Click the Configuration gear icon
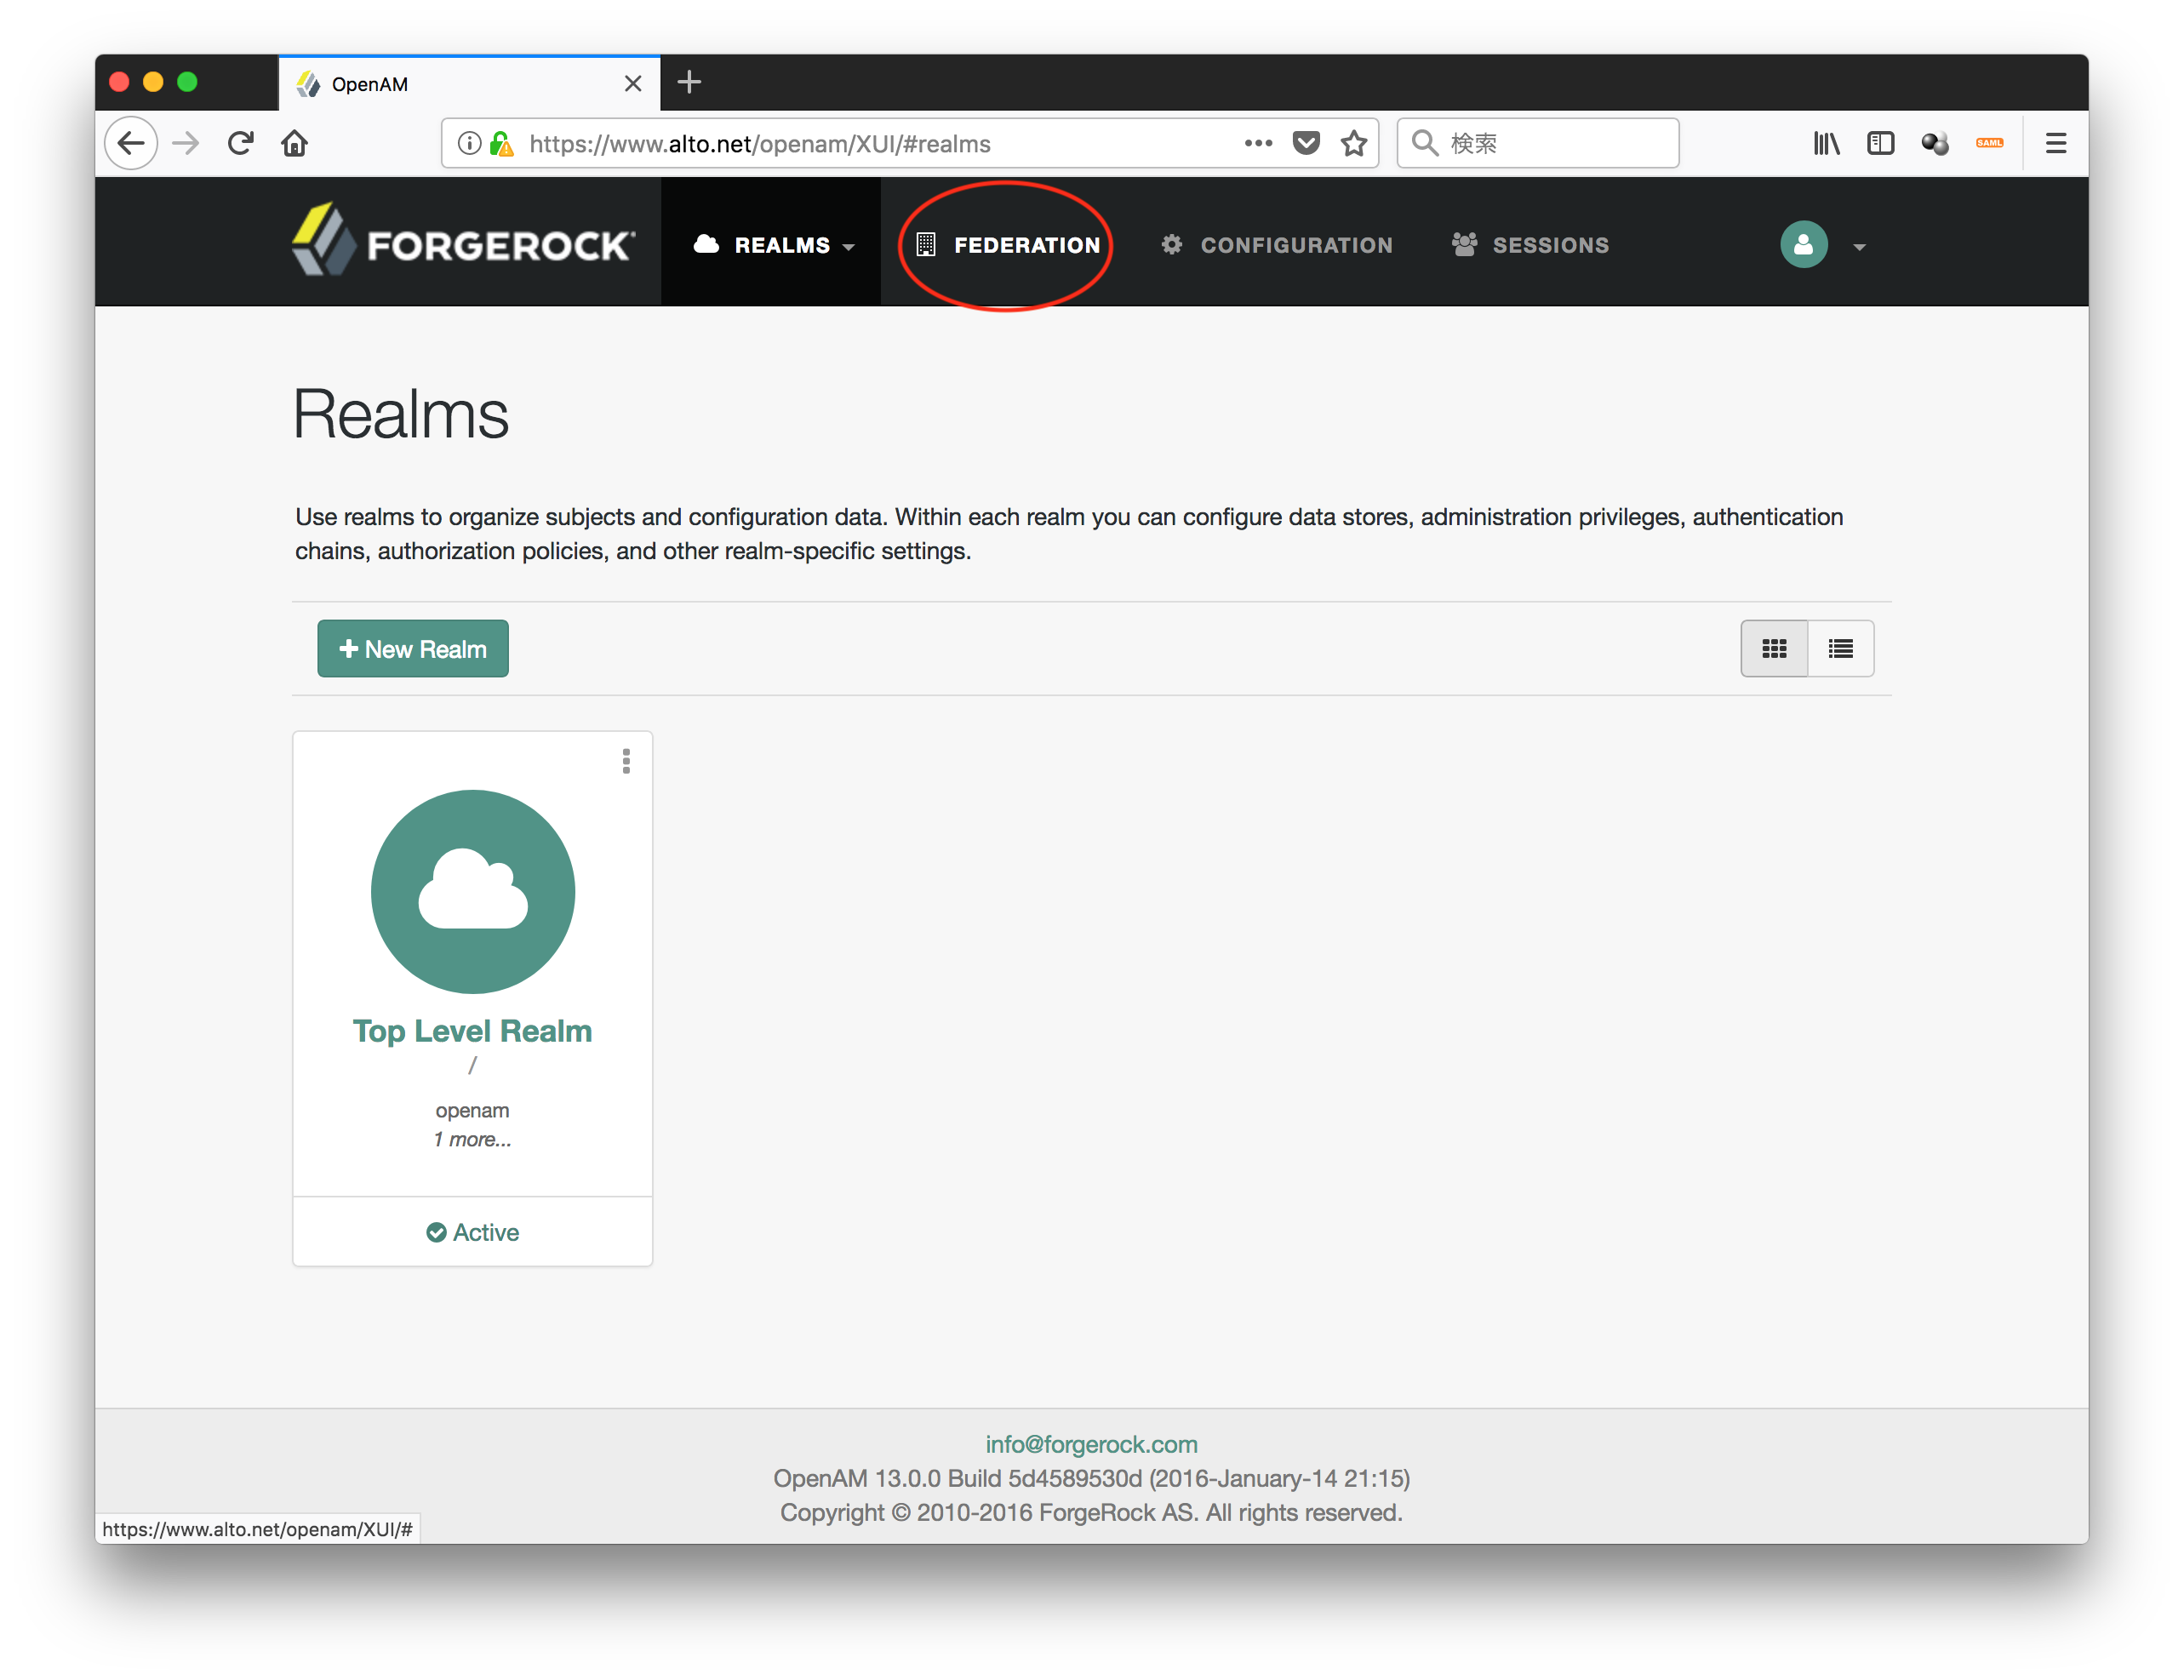This screenshot has width=2184, height=1680. [x=1171, y=245]
